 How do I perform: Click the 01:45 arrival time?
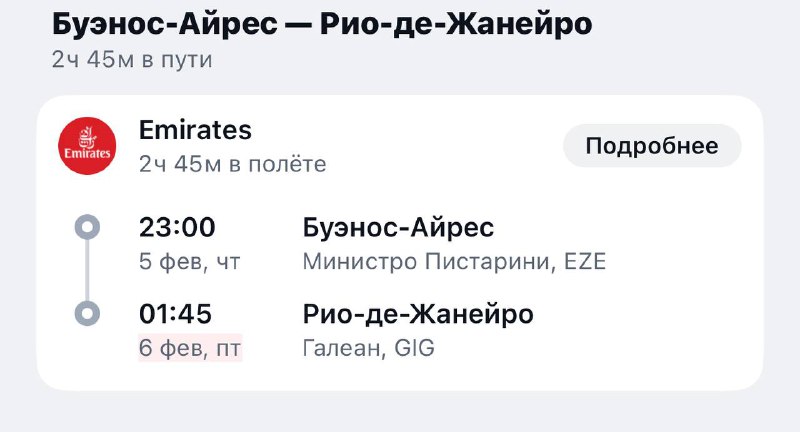coord(175,314)
